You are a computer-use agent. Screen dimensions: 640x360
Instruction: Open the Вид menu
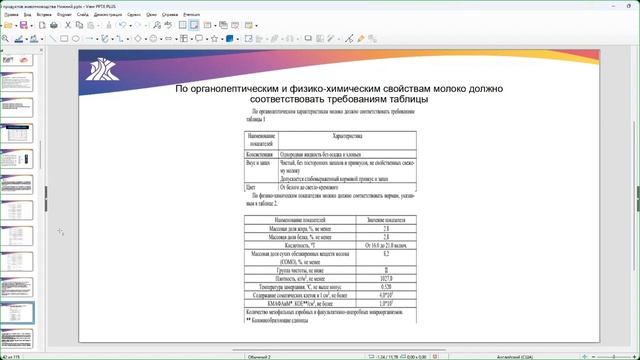click(x=27, y=14)
